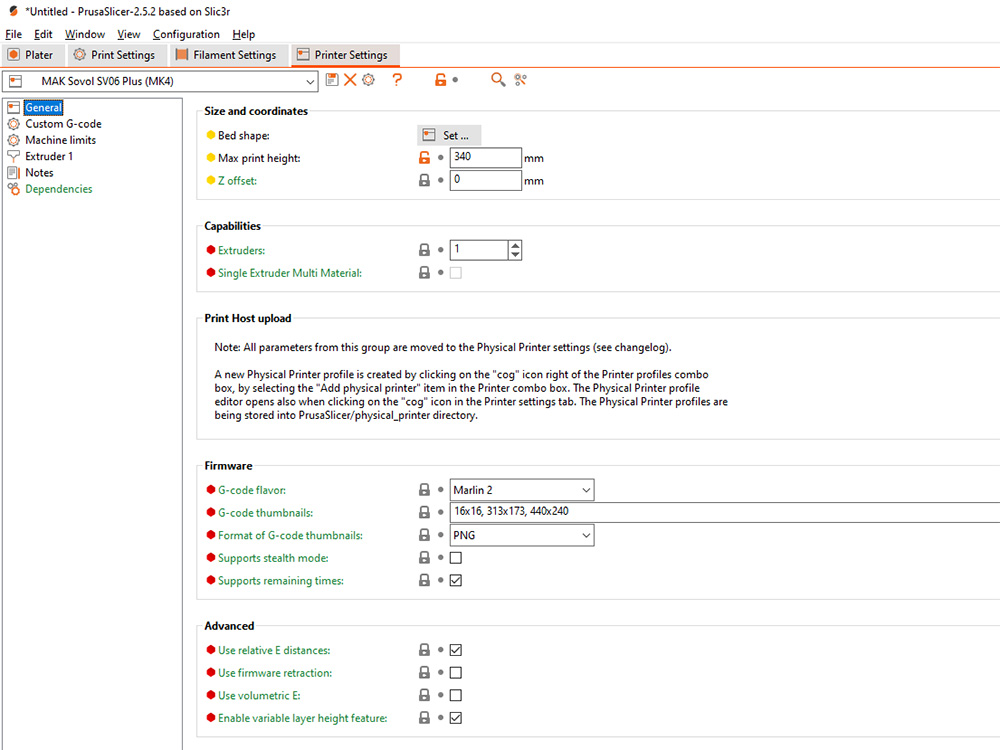Open Machine limits settings page
Viewport: 1000px width, 750px height.
coord(61,140)
